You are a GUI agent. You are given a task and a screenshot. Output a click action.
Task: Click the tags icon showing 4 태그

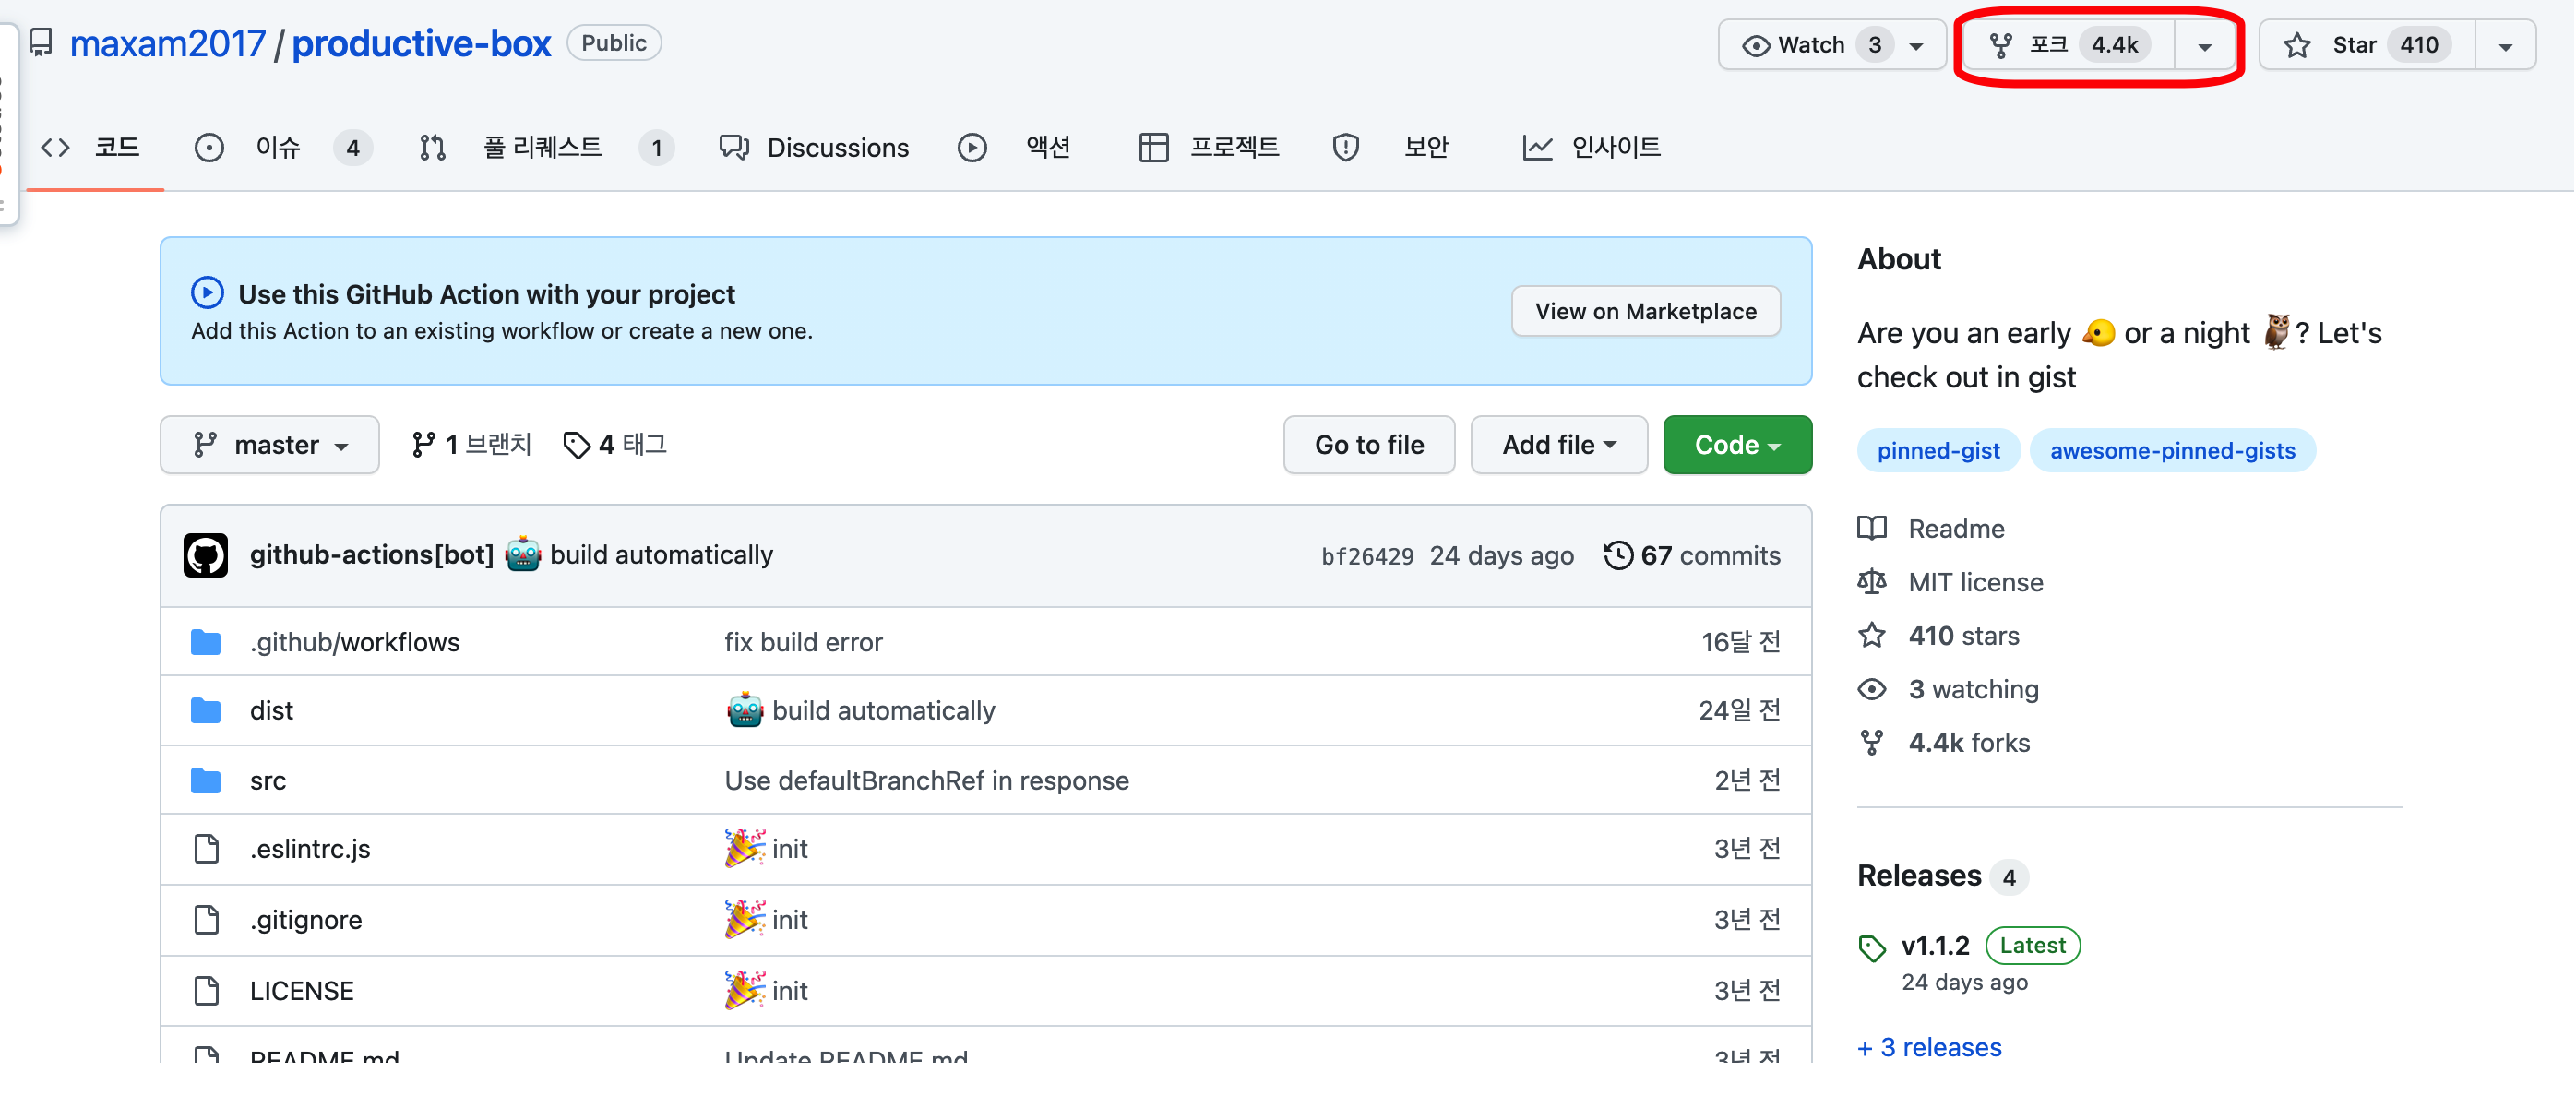576,444
